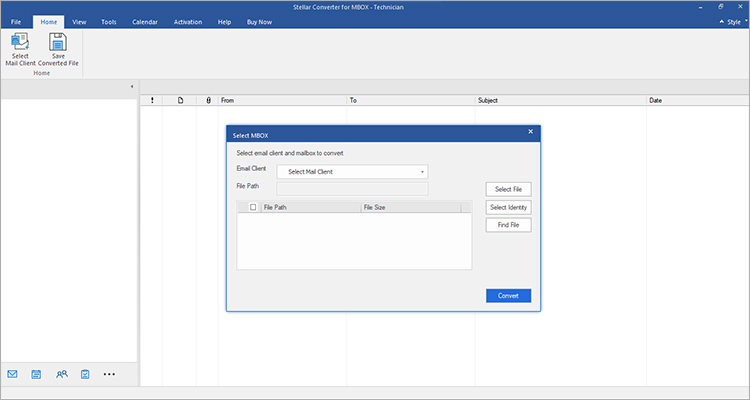Open the Contacts people icon in bottom navigation
Screen dimensions: 750x400
click(62, 374)
